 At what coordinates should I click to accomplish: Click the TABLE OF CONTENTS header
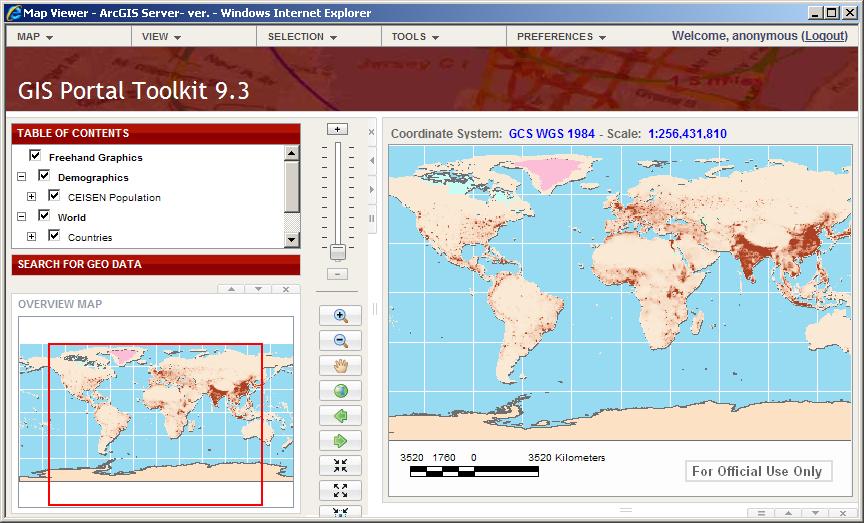pyautogui.click(x=156, y=133)
